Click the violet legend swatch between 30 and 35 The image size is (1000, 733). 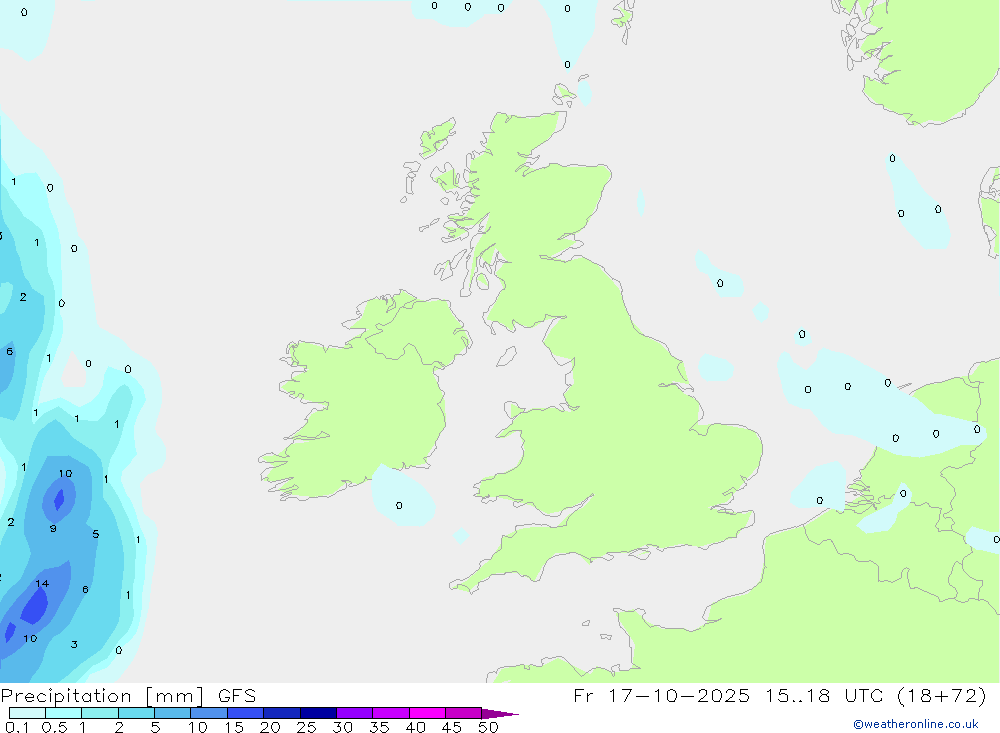coord(355,713)
